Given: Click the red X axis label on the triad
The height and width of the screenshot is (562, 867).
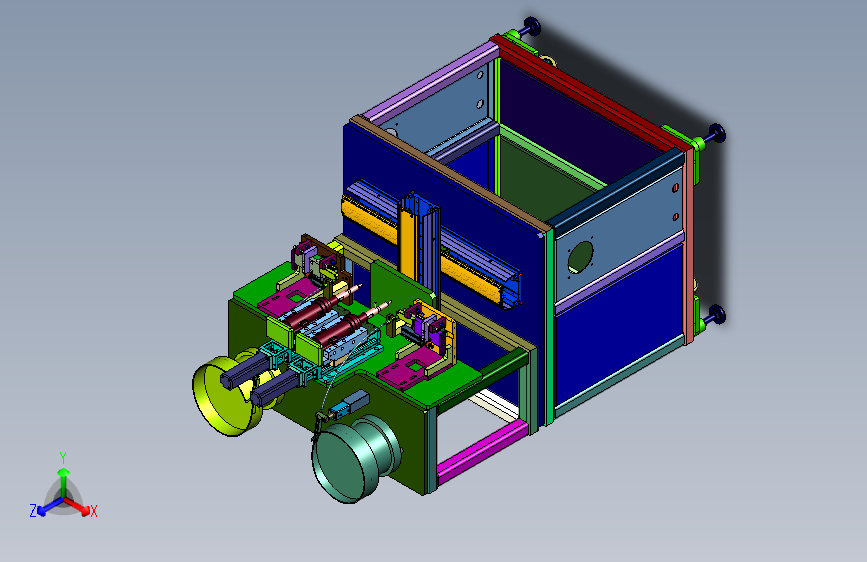Looking at the screenshot, I should click(x=93, y=511).
